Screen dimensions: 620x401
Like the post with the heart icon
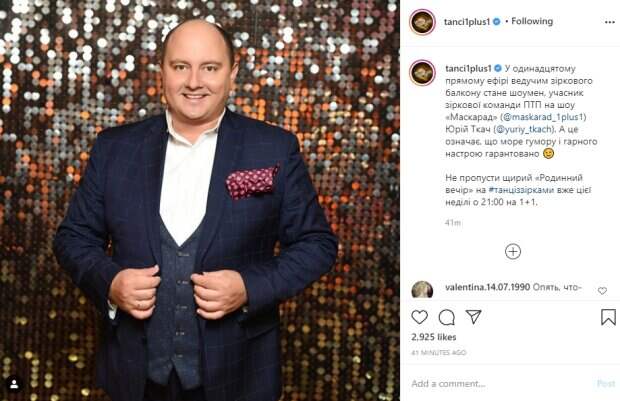(420, 317)
